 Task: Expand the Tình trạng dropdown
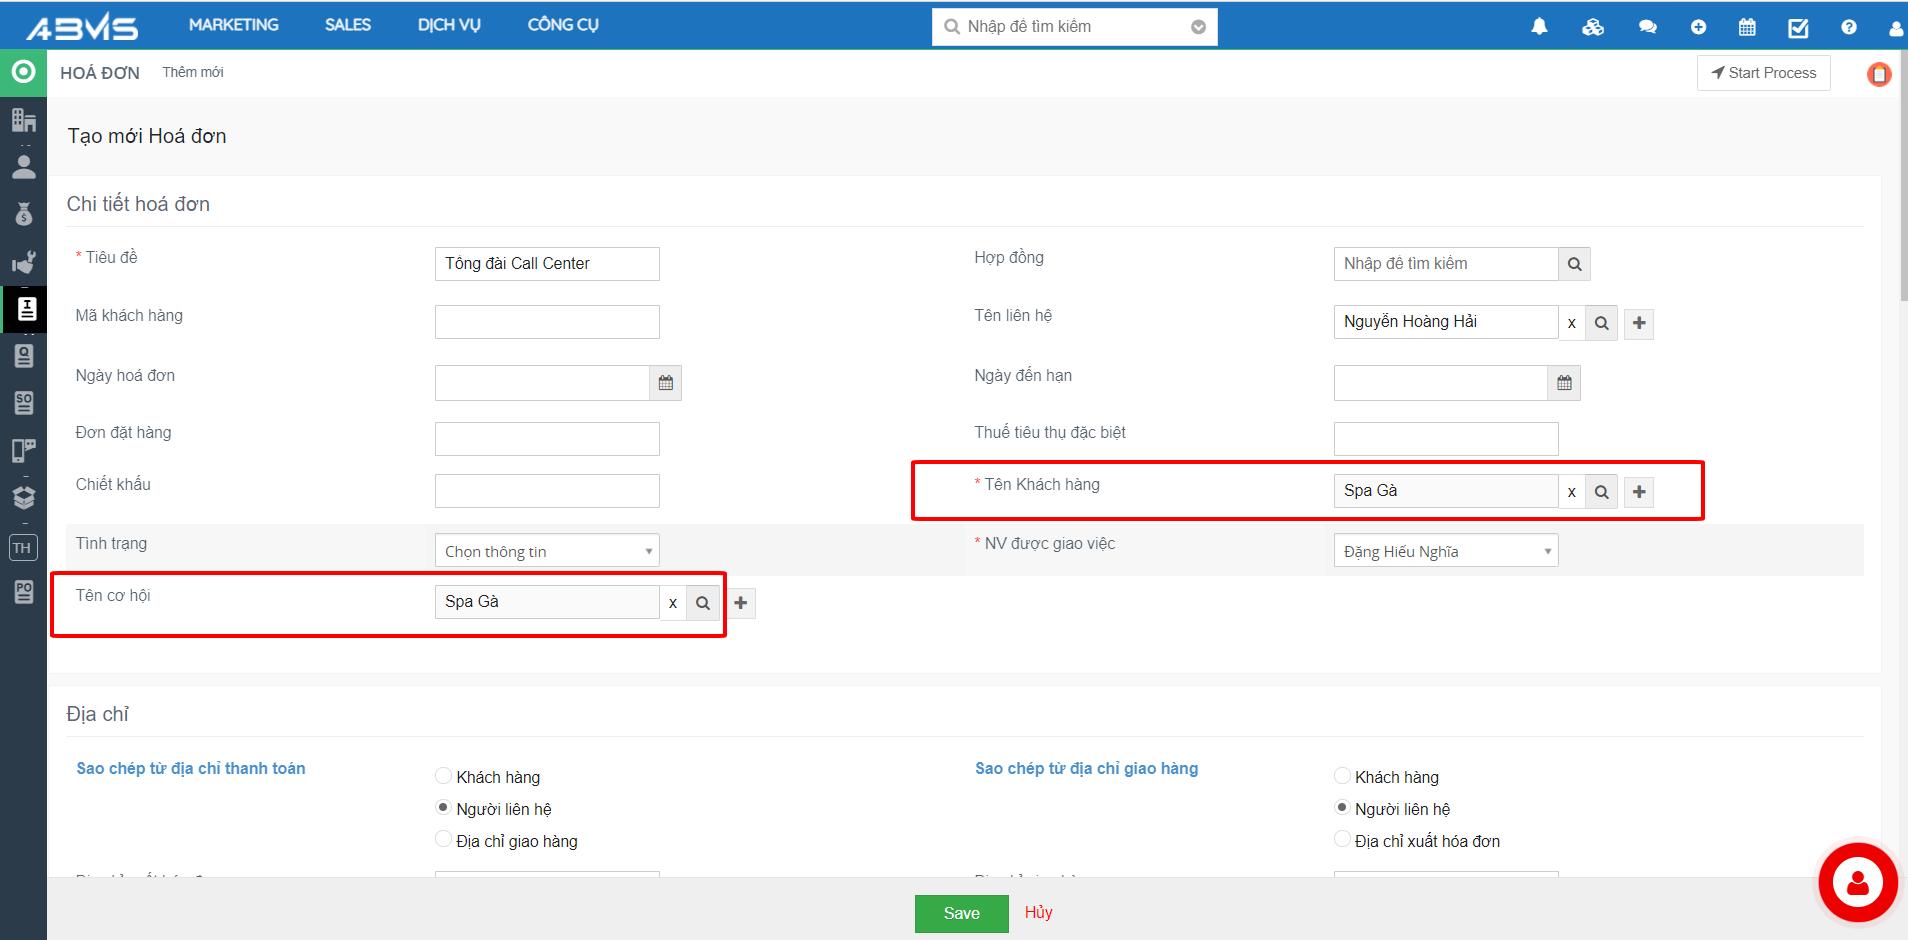547,551
